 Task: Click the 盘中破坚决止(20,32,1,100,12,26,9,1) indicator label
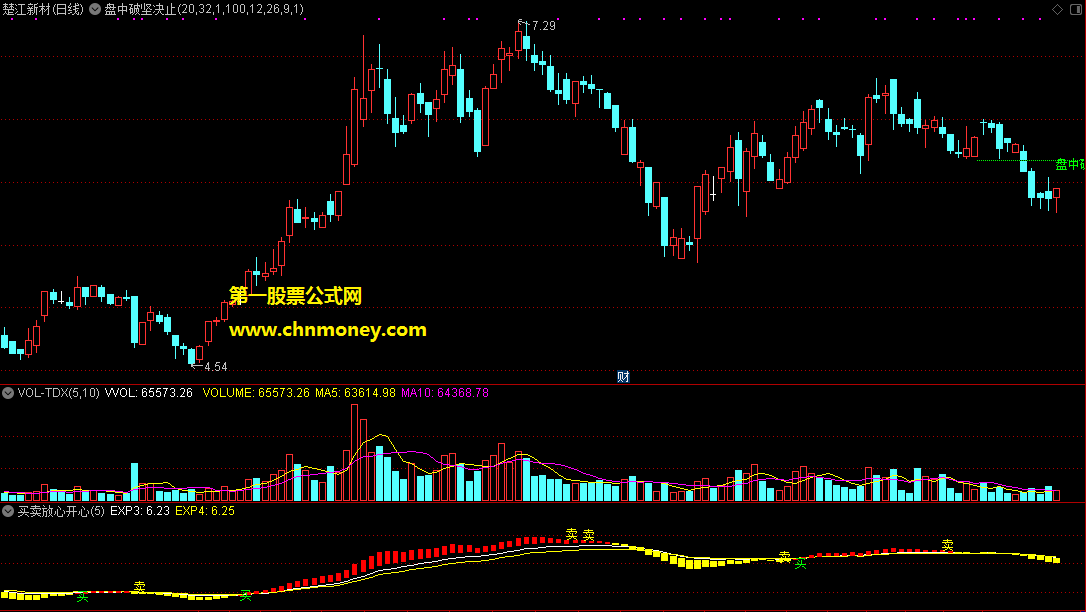pyautogui.click(x=204, y=9)
